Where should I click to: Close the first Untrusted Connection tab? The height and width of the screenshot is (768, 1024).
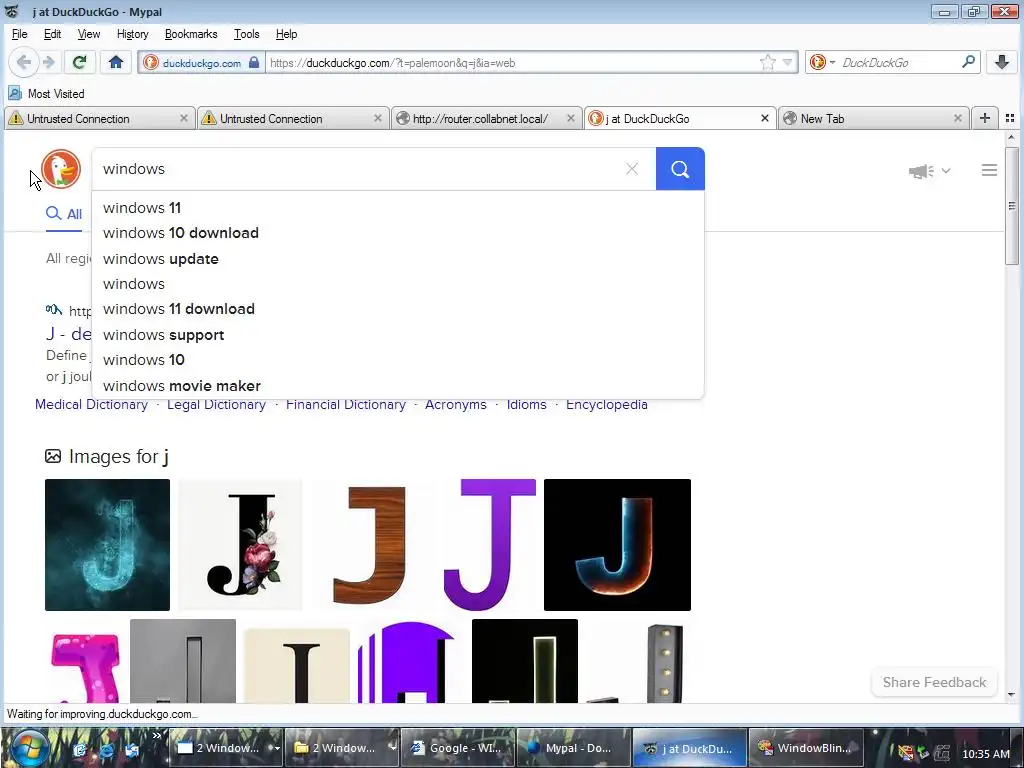[x=184, y=118]
